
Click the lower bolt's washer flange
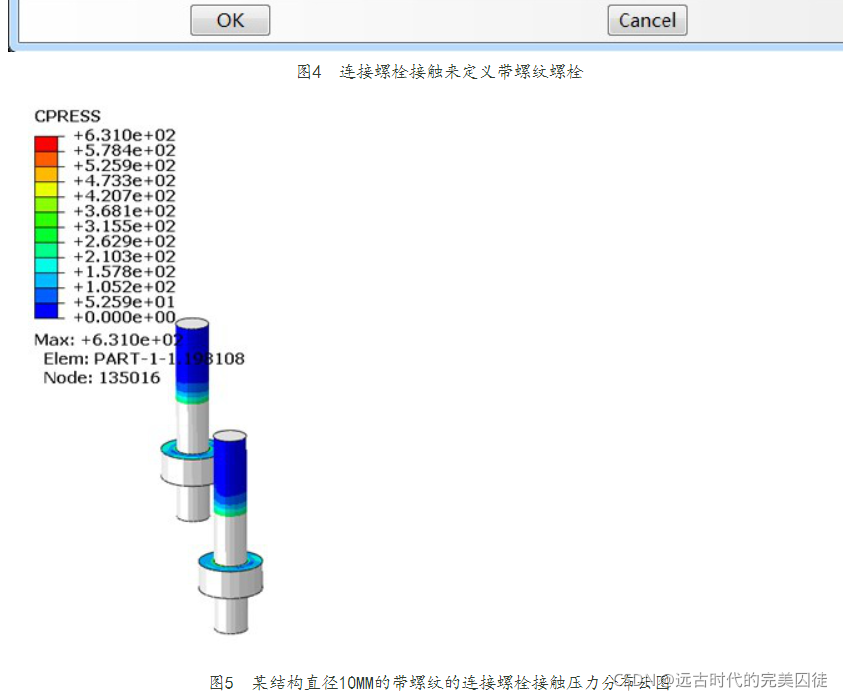(231, 575)
